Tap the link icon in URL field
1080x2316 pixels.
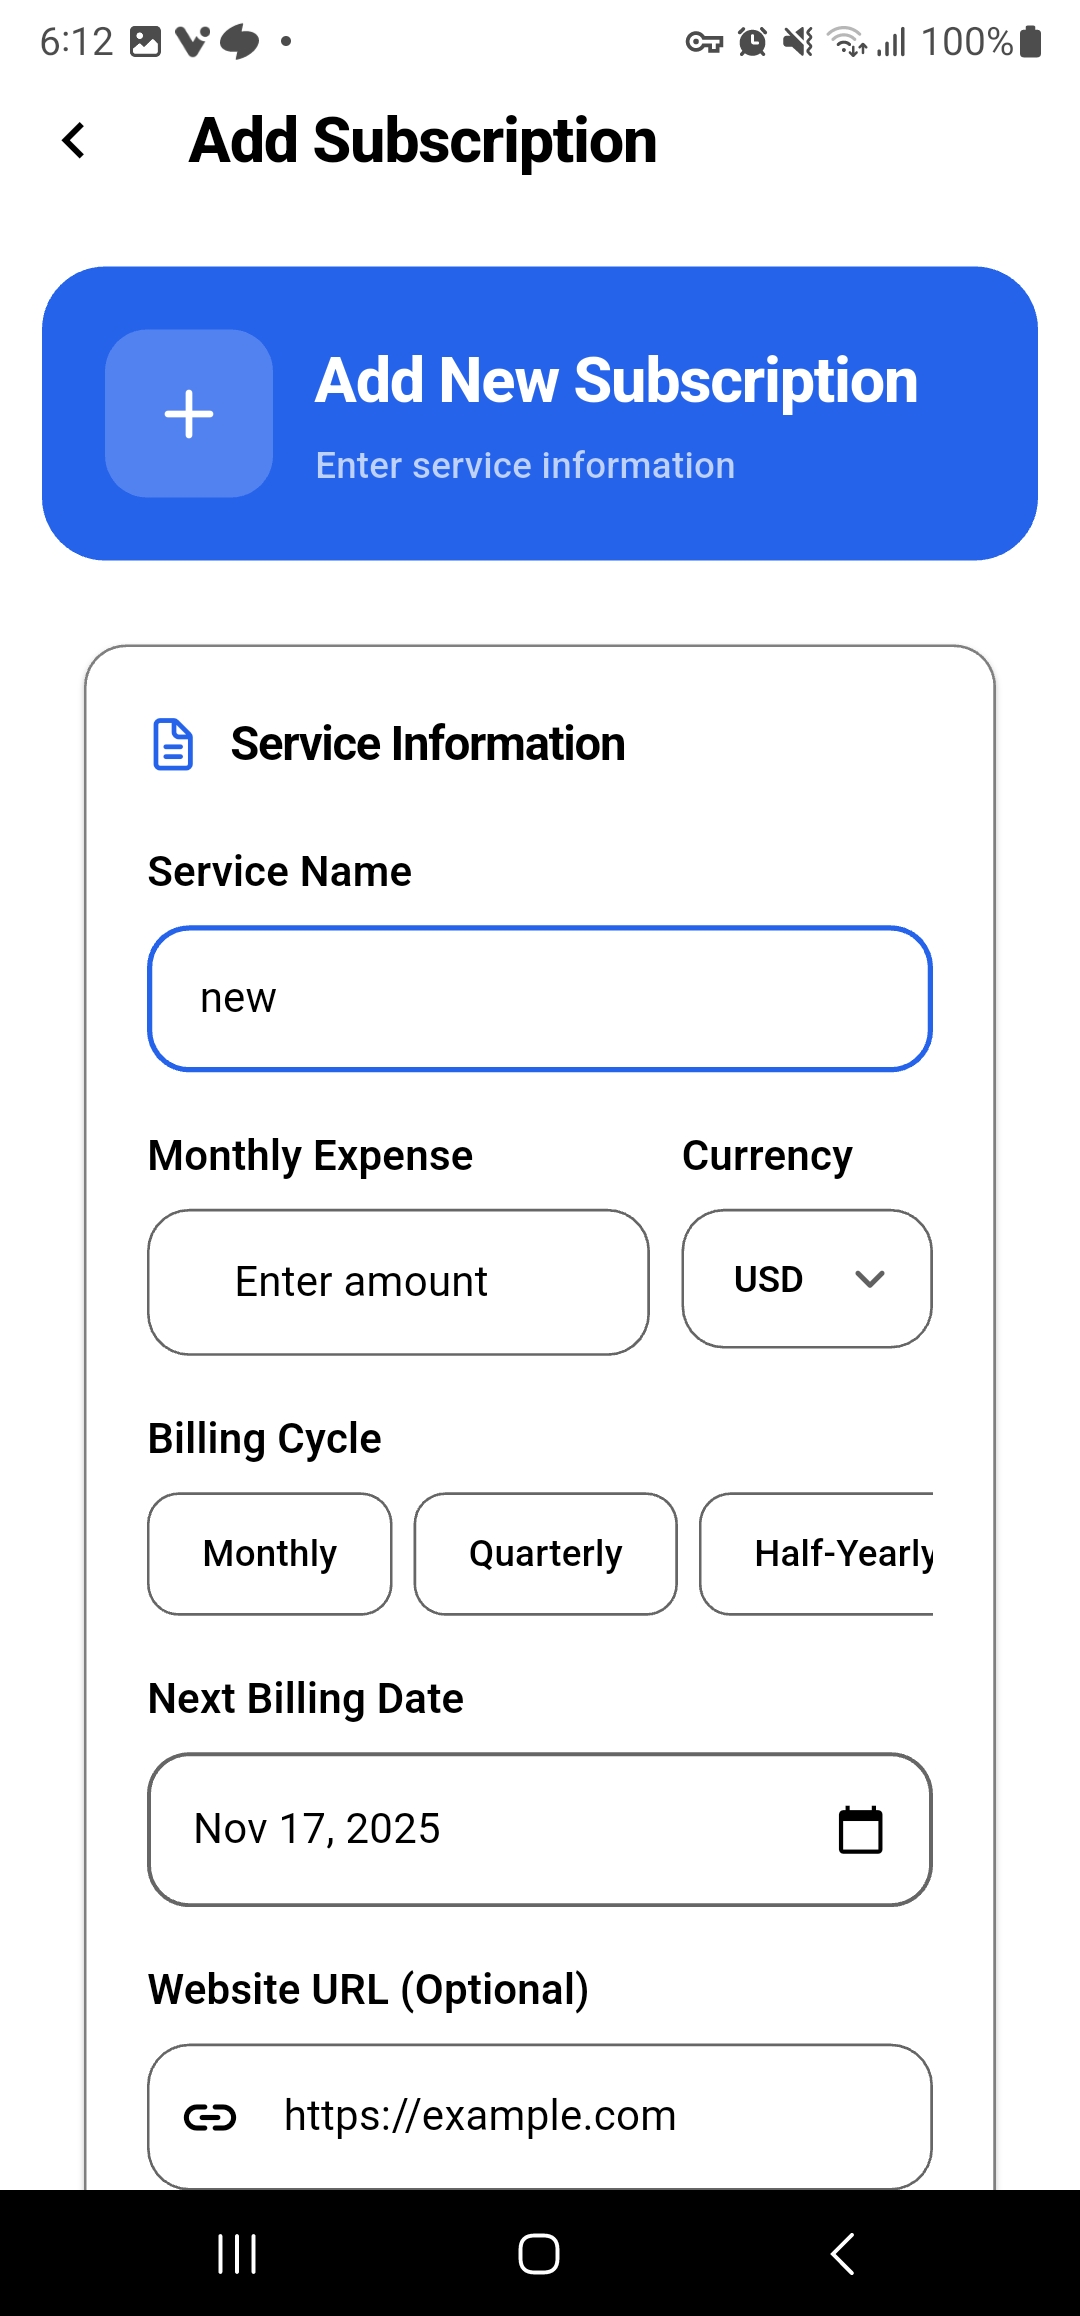(210, 2117)
